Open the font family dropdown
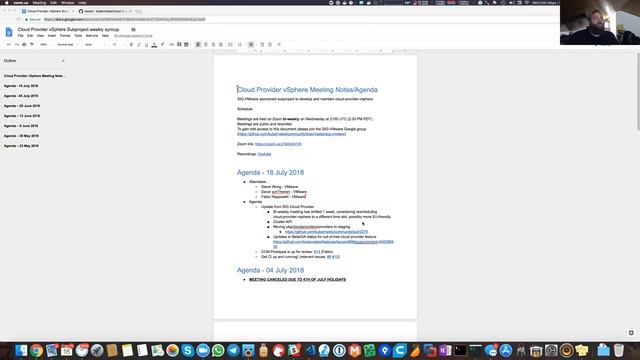Image resolution: width=640 pixels, height=360 pixels. point(95,44)
